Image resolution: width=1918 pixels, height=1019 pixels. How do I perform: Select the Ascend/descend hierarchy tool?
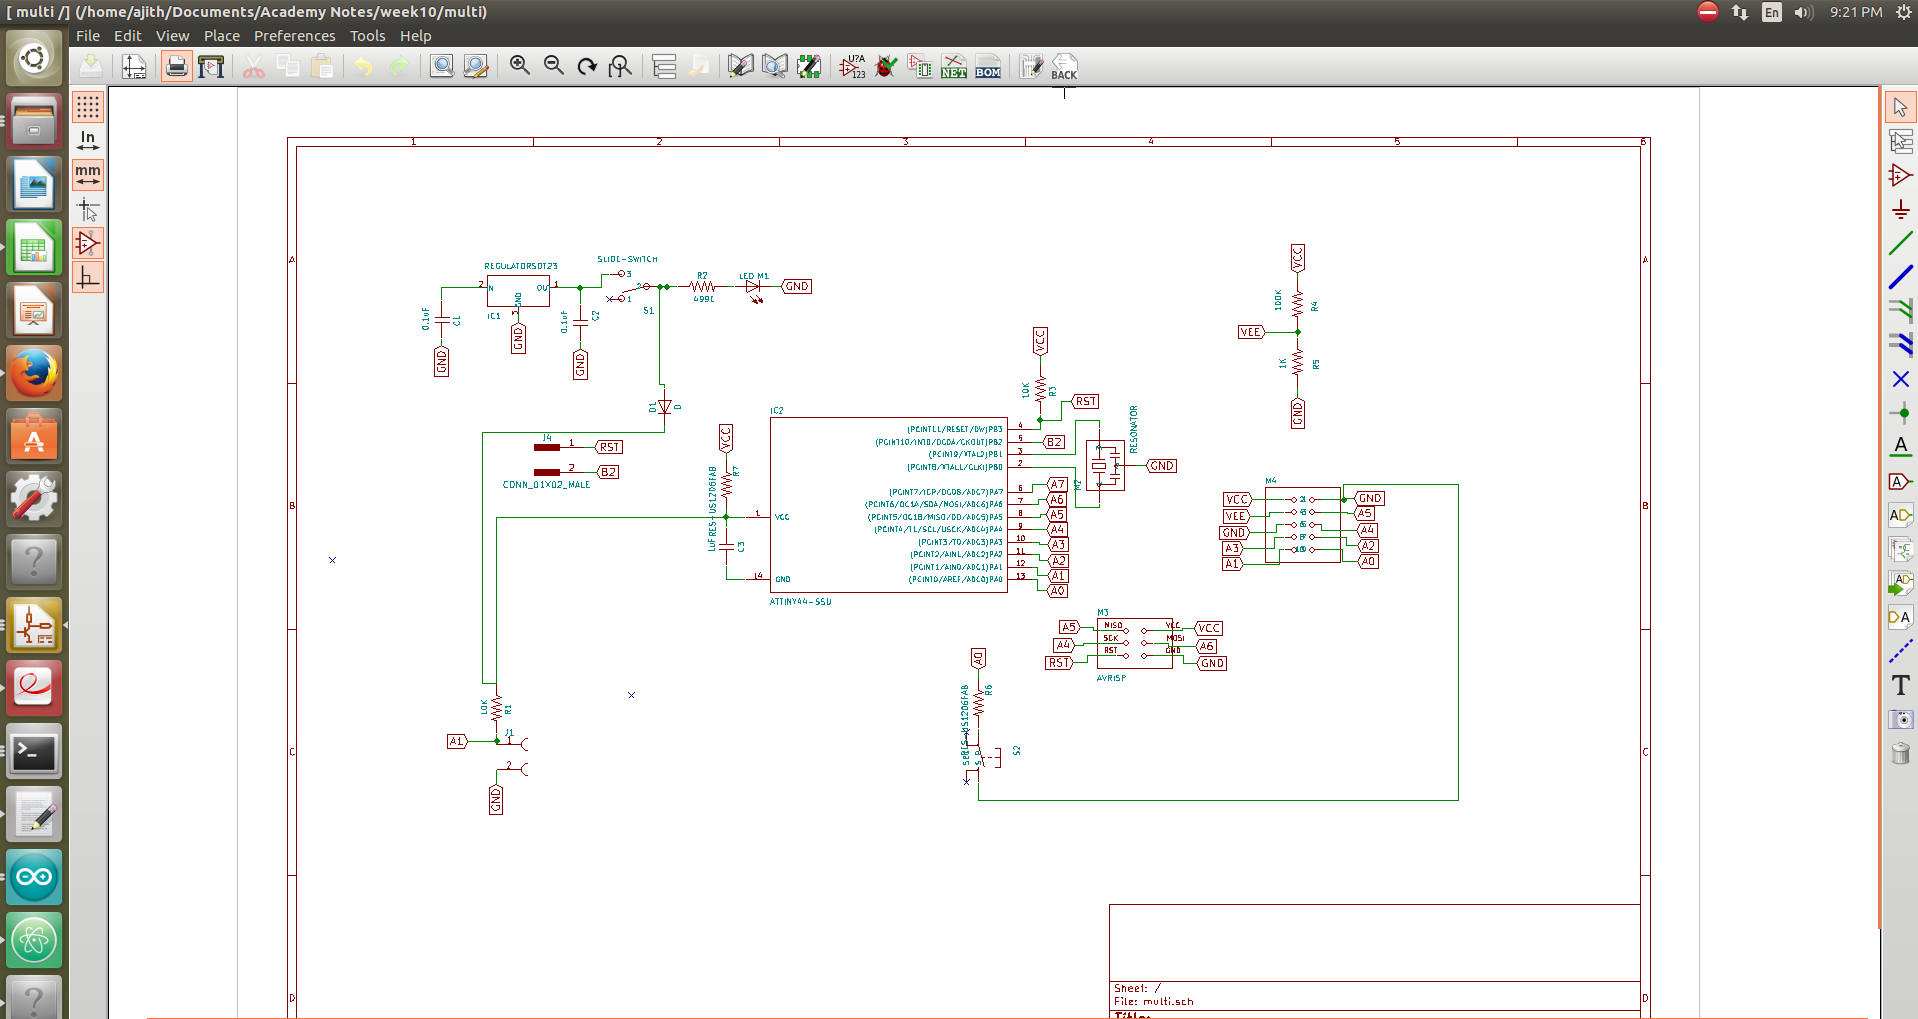point(1901,141)
